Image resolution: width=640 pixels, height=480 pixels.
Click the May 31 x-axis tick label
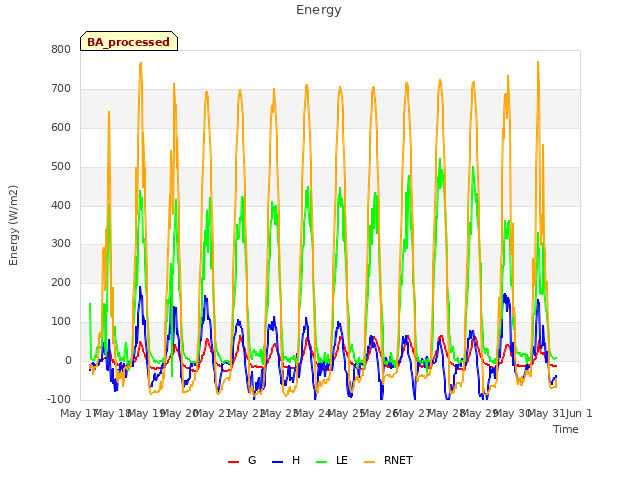(x=546, y=413)
